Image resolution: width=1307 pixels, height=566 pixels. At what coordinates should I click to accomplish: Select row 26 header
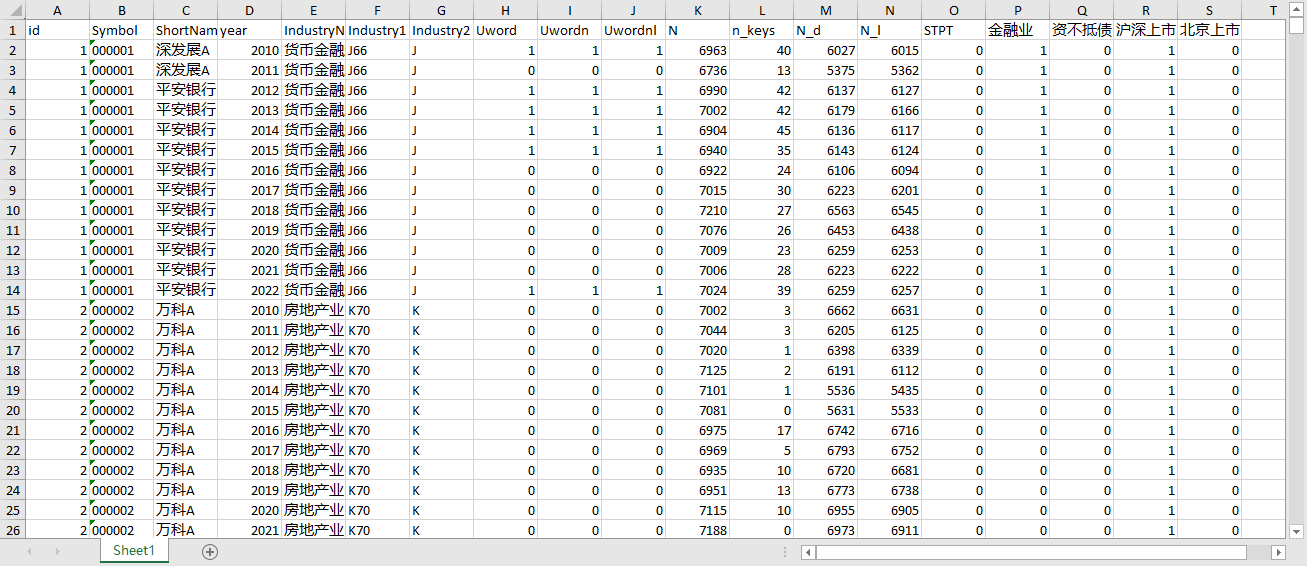(12, 530)
